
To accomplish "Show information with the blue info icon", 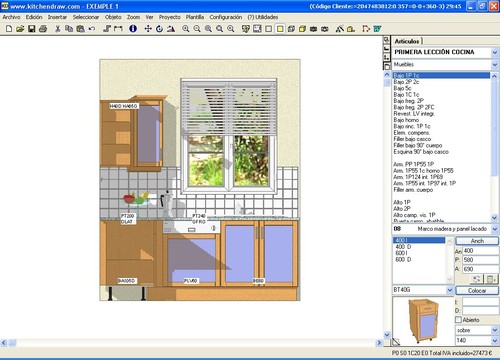I will [133, 29].
